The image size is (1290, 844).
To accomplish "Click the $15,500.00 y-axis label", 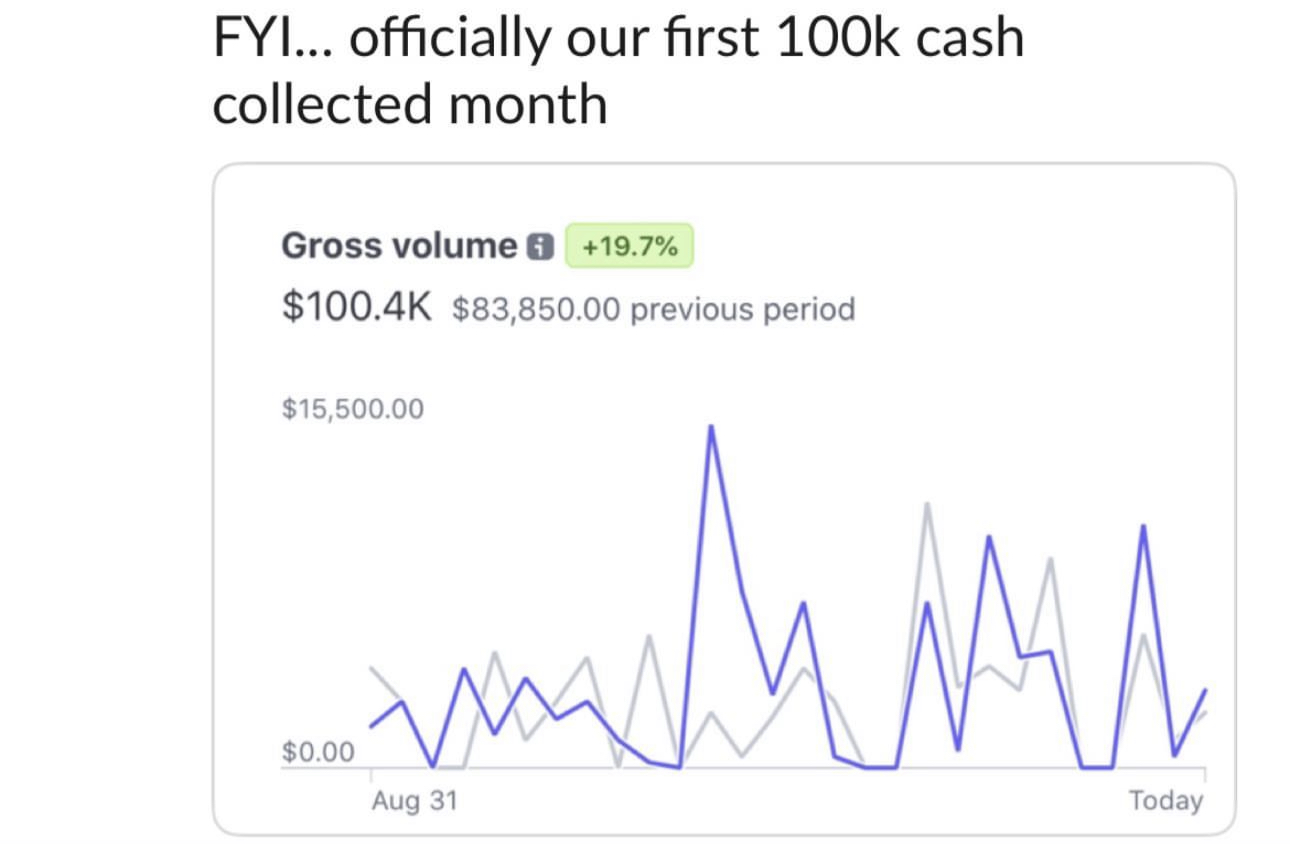I will pyautogui.click(x=353, y=409).
